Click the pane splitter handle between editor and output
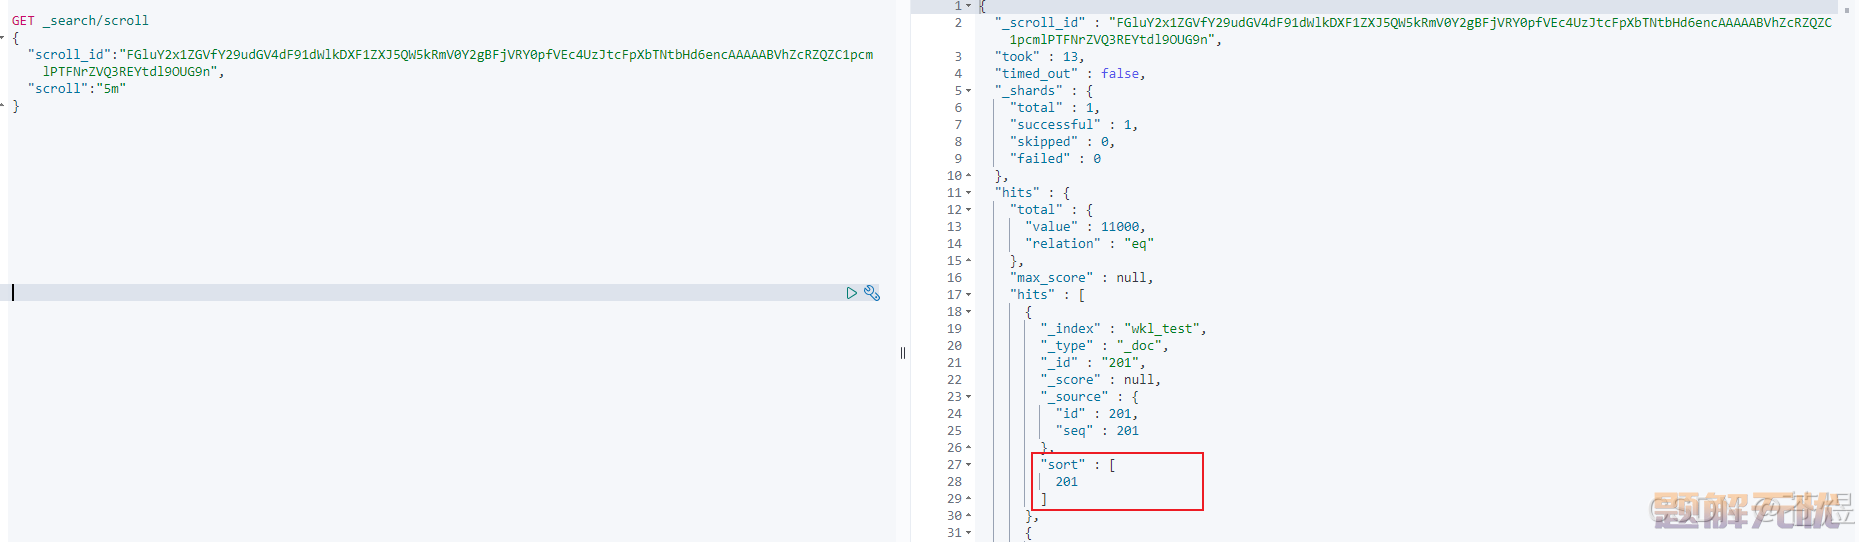1859x542 pixels. (x=903, y=353)
